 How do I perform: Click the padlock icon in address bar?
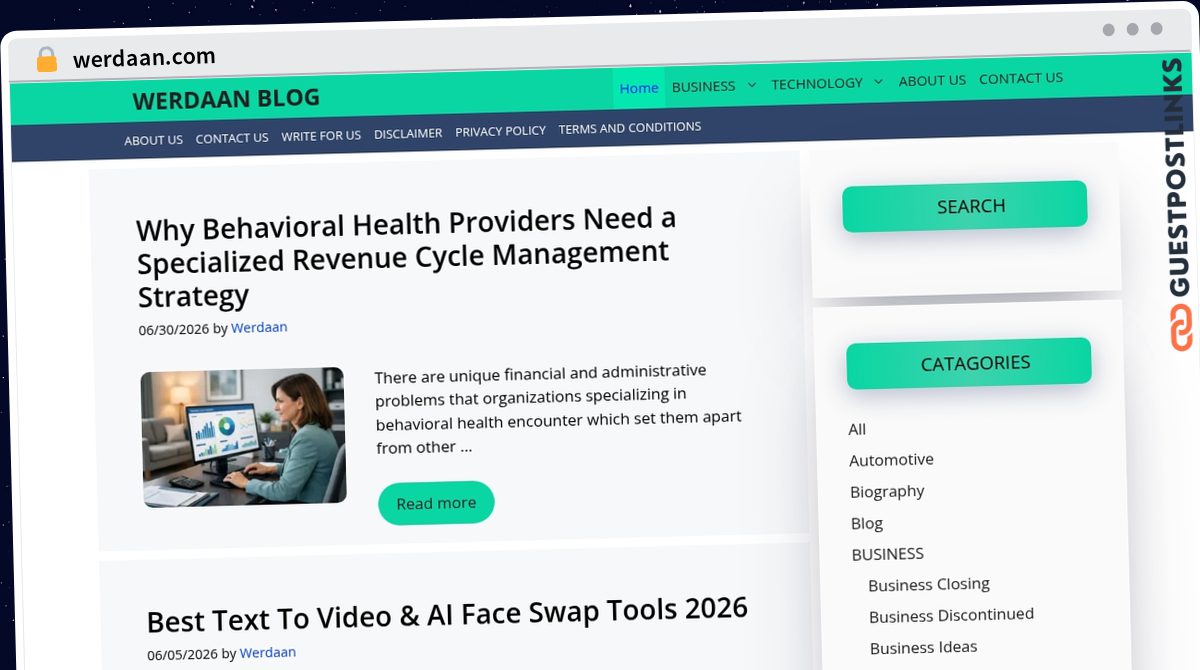(46, 60)
